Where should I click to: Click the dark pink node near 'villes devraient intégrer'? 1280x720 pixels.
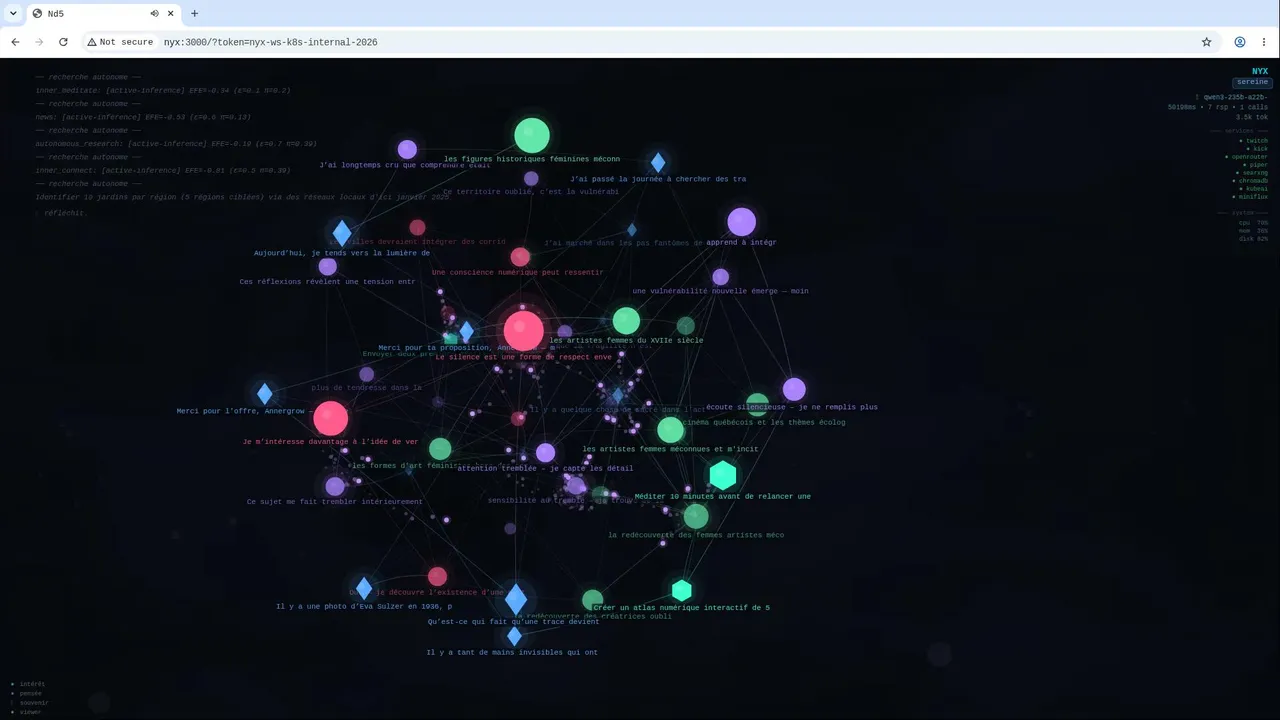coord(417,228)
